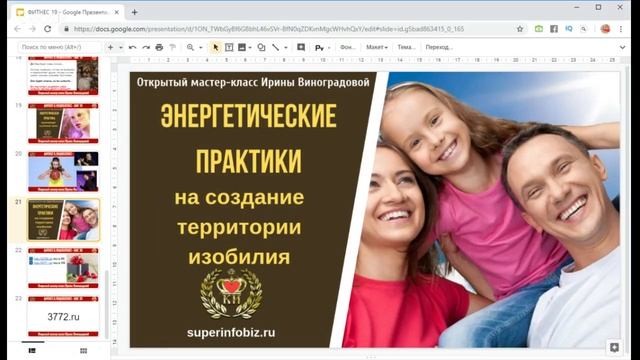Open a new browser tab
Screen dimensions: 640x360
(x=134, y=12)
